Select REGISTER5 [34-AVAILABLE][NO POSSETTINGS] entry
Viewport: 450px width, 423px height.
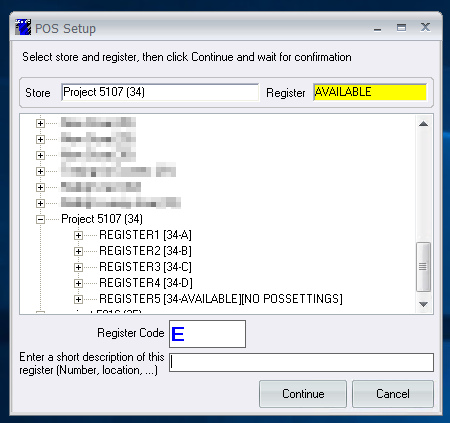click(x=221, y=299)
